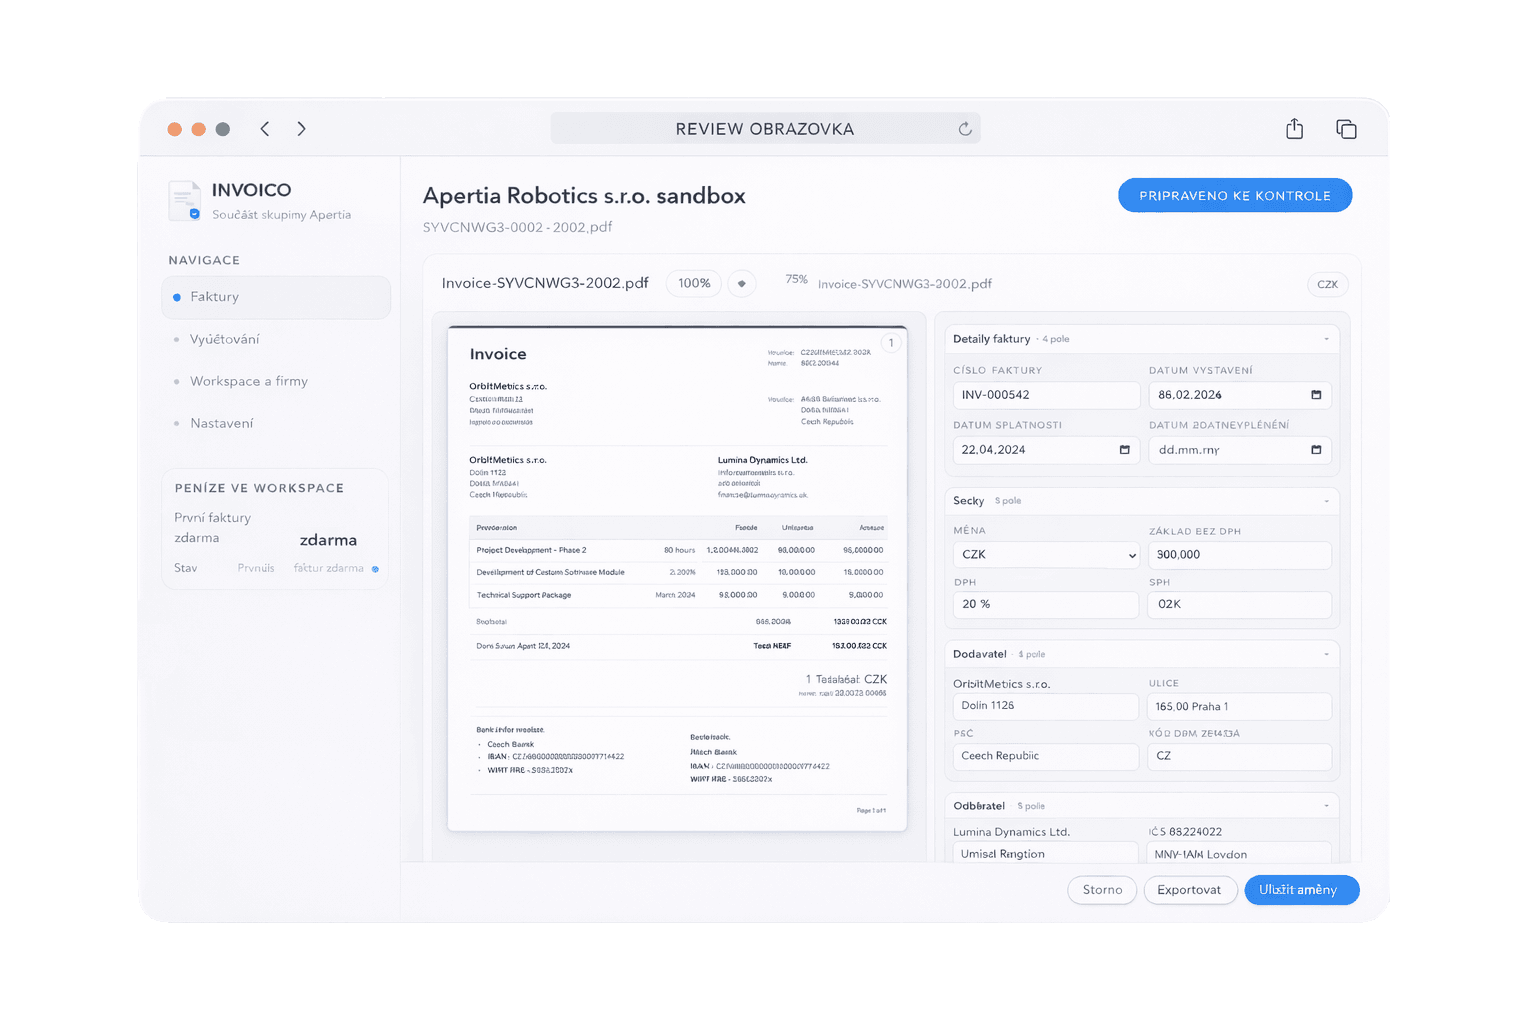Click the round button next to 100% zoom
Screen dimensions: 1536x1024
click(x=741, y=284)
